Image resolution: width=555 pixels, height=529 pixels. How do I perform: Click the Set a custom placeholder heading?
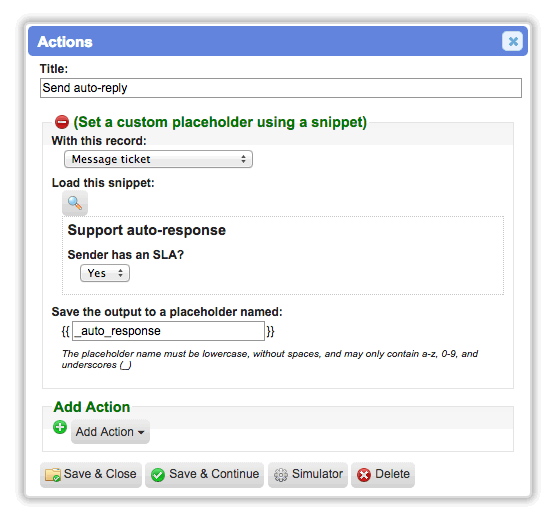click(220, 122)
